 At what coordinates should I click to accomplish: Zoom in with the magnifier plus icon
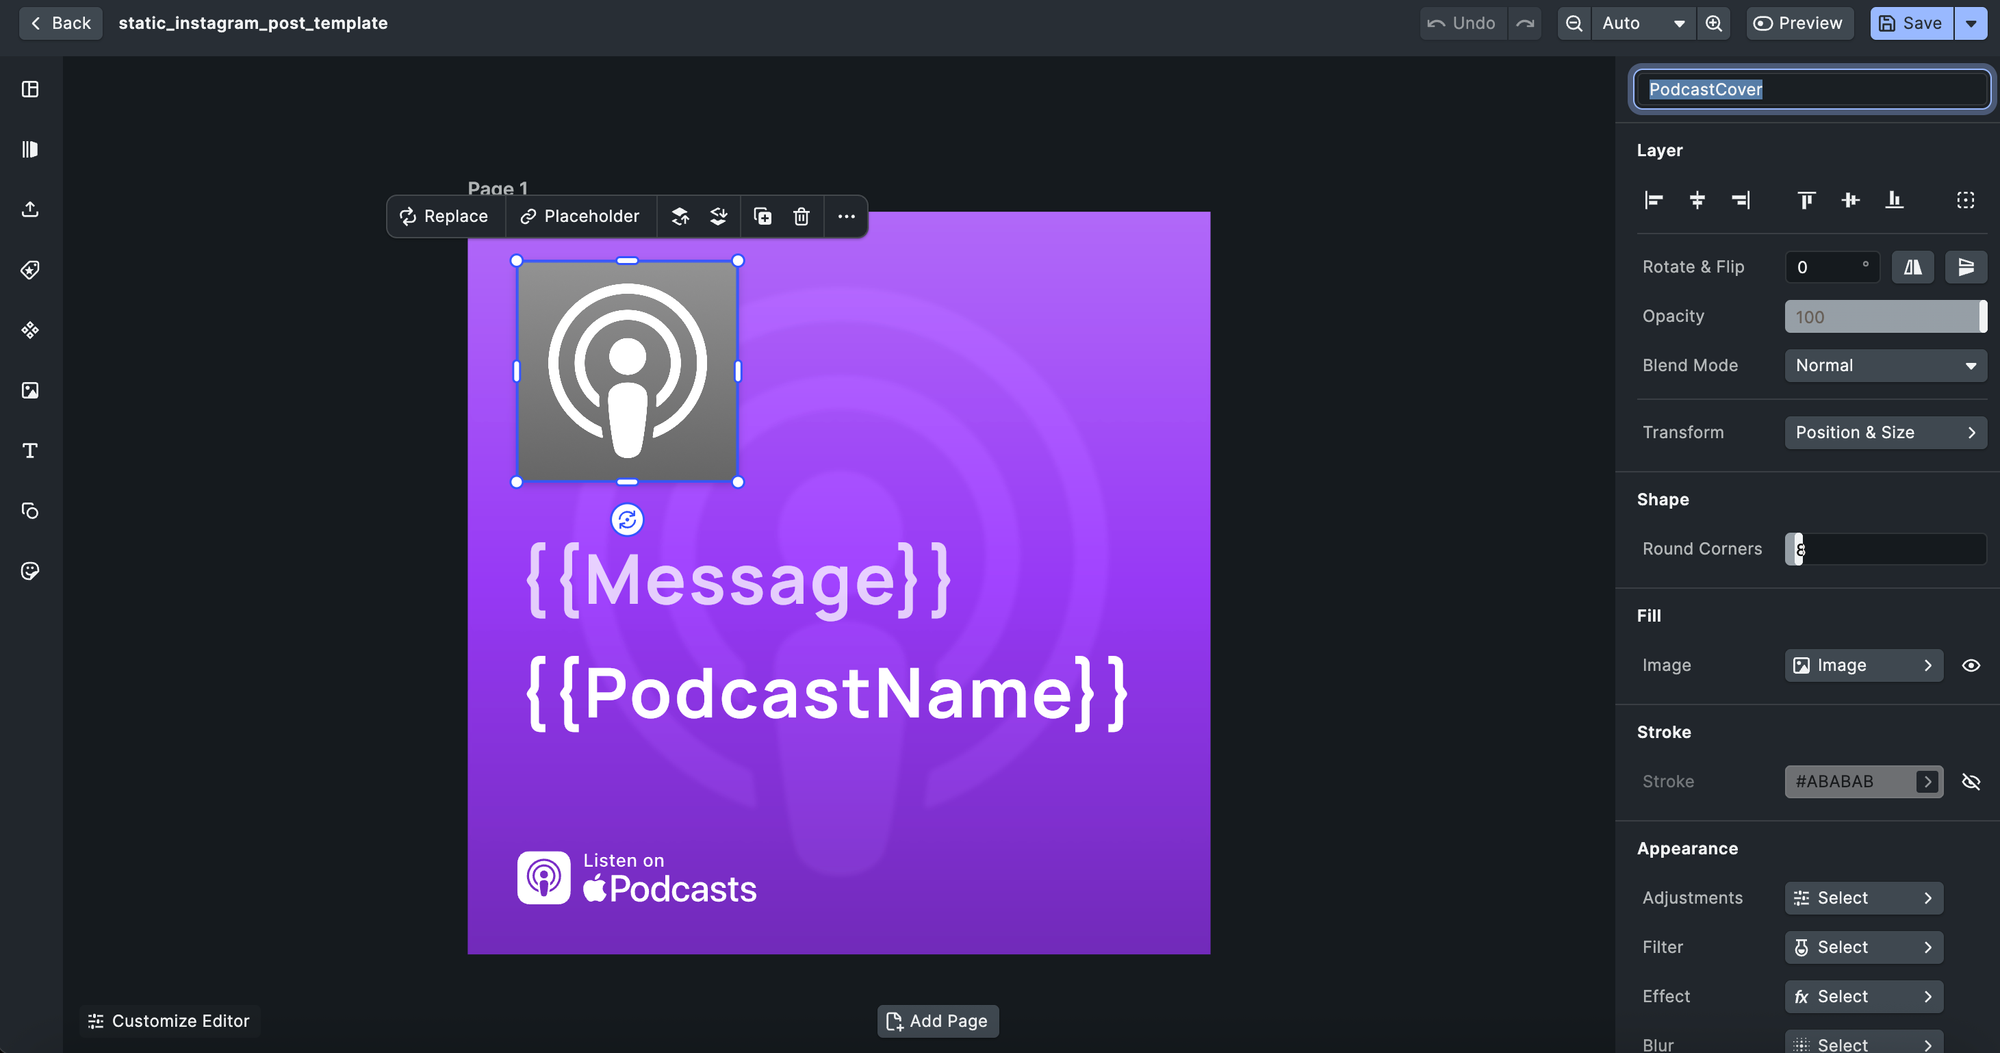click(x=1714, y=23)
